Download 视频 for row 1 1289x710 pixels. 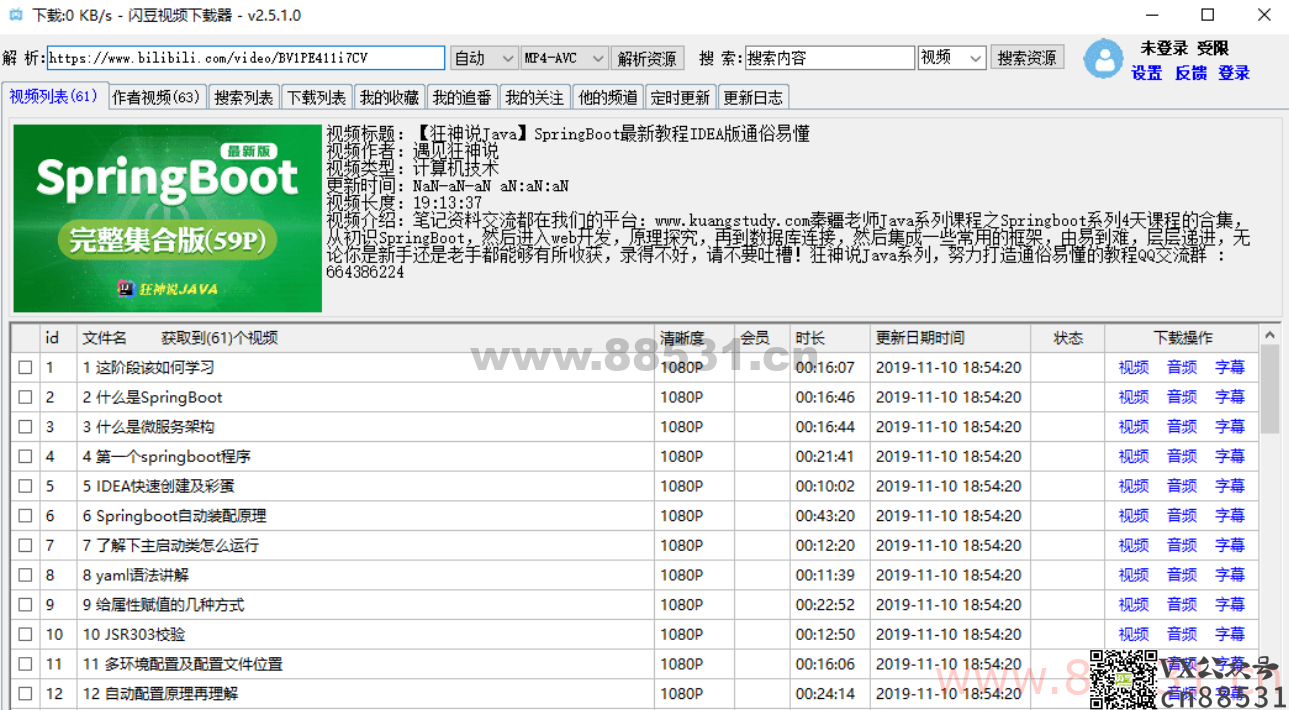pyautogui.click(x=1134, y=368)
